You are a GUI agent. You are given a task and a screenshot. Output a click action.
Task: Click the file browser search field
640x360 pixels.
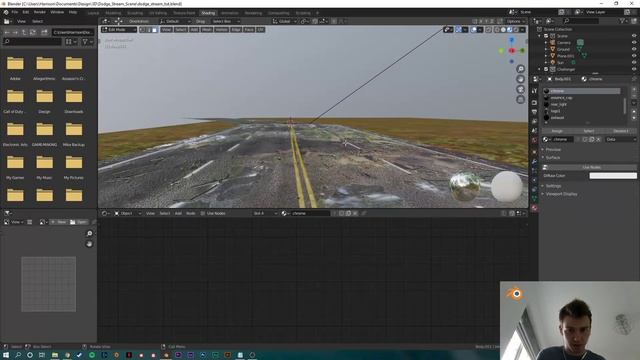tap(32, 42)
